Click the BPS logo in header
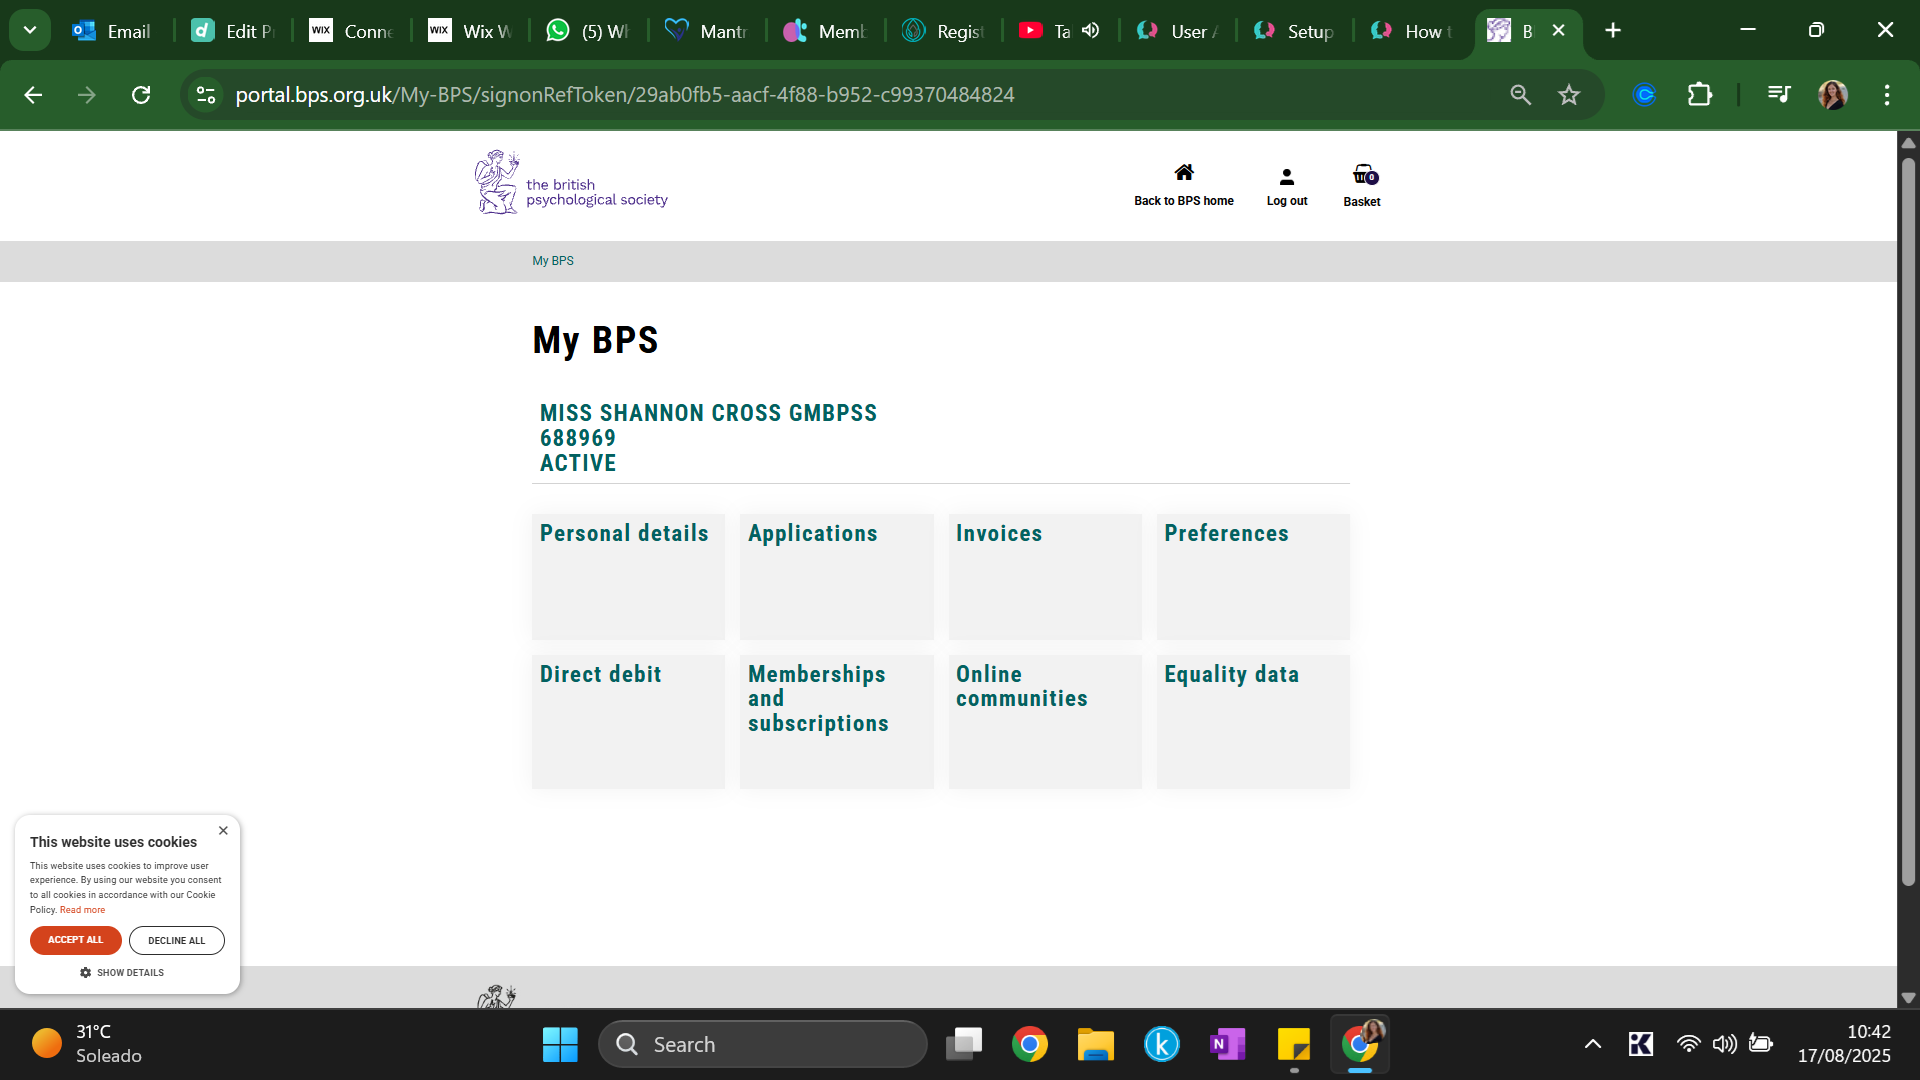 [x=571, y=183]
